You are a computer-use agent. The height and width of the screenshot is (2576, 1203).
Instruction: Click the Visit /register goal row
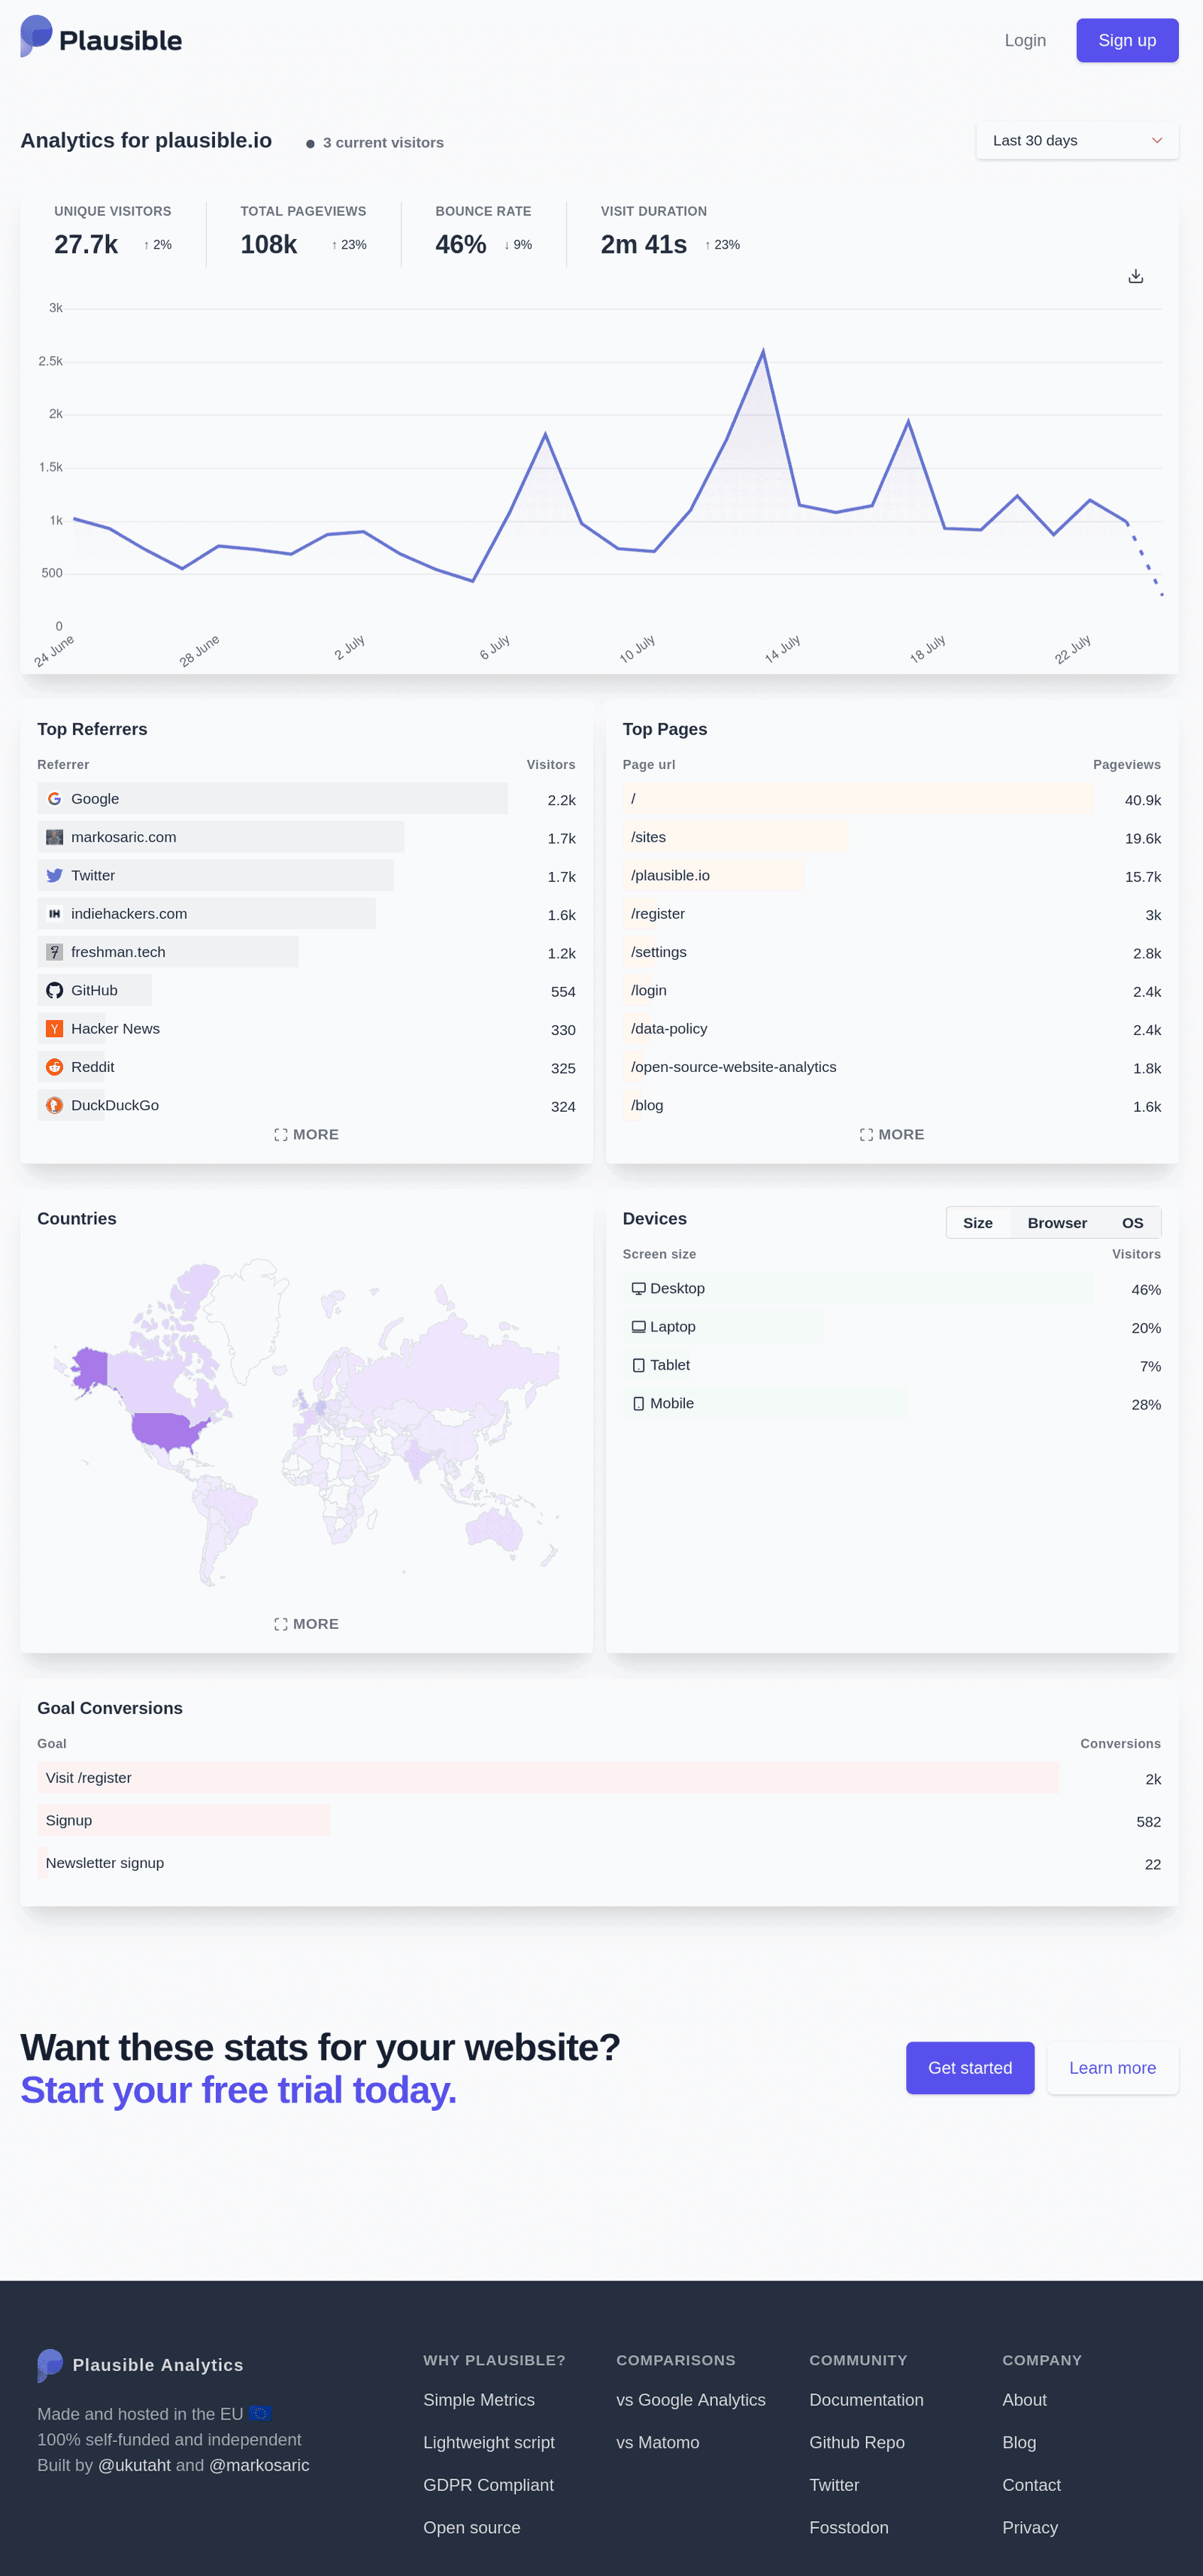pyautogui.click(x=599, y=1777)
